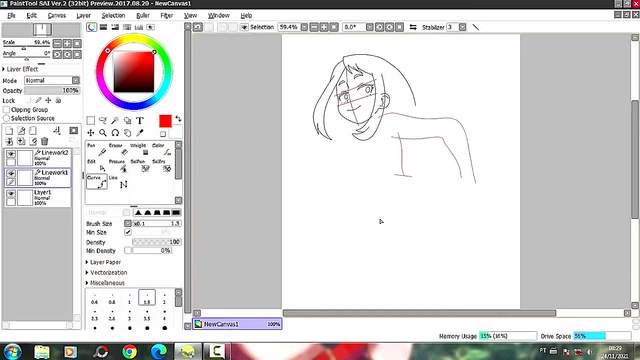Viewport: 640px width, 360px height.
Task: Select the Pen tool
Action: pos(96,149)
